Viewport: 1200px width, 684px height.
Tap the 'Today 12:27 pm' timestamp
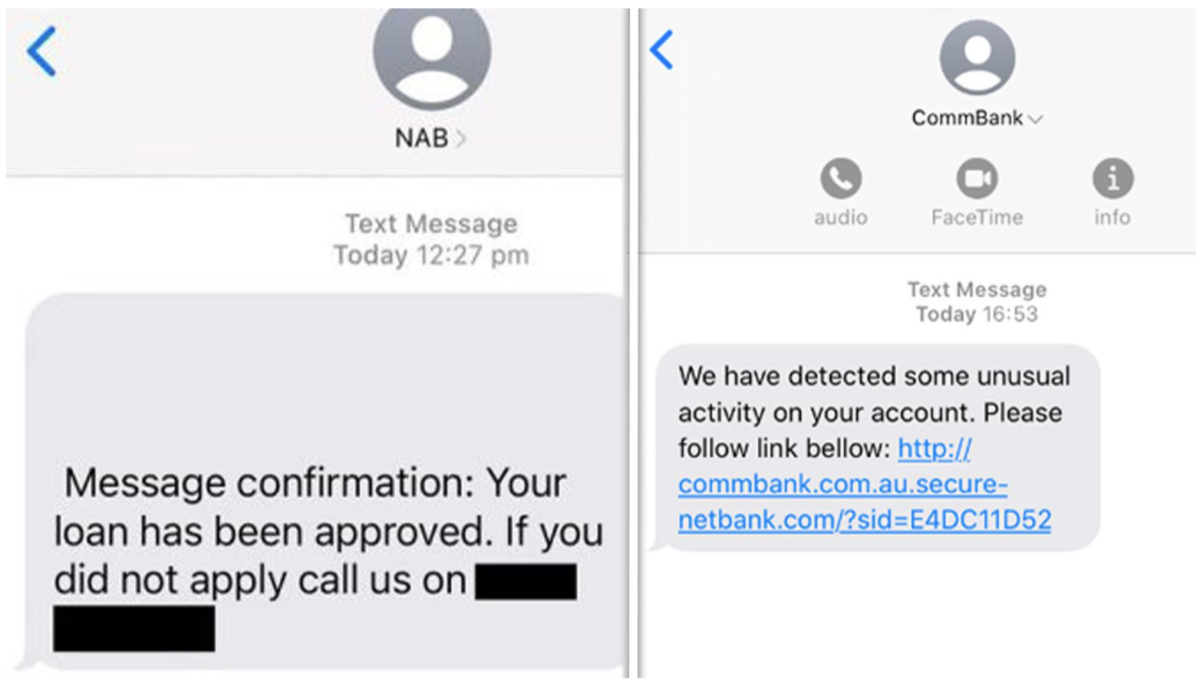(431, 255)
